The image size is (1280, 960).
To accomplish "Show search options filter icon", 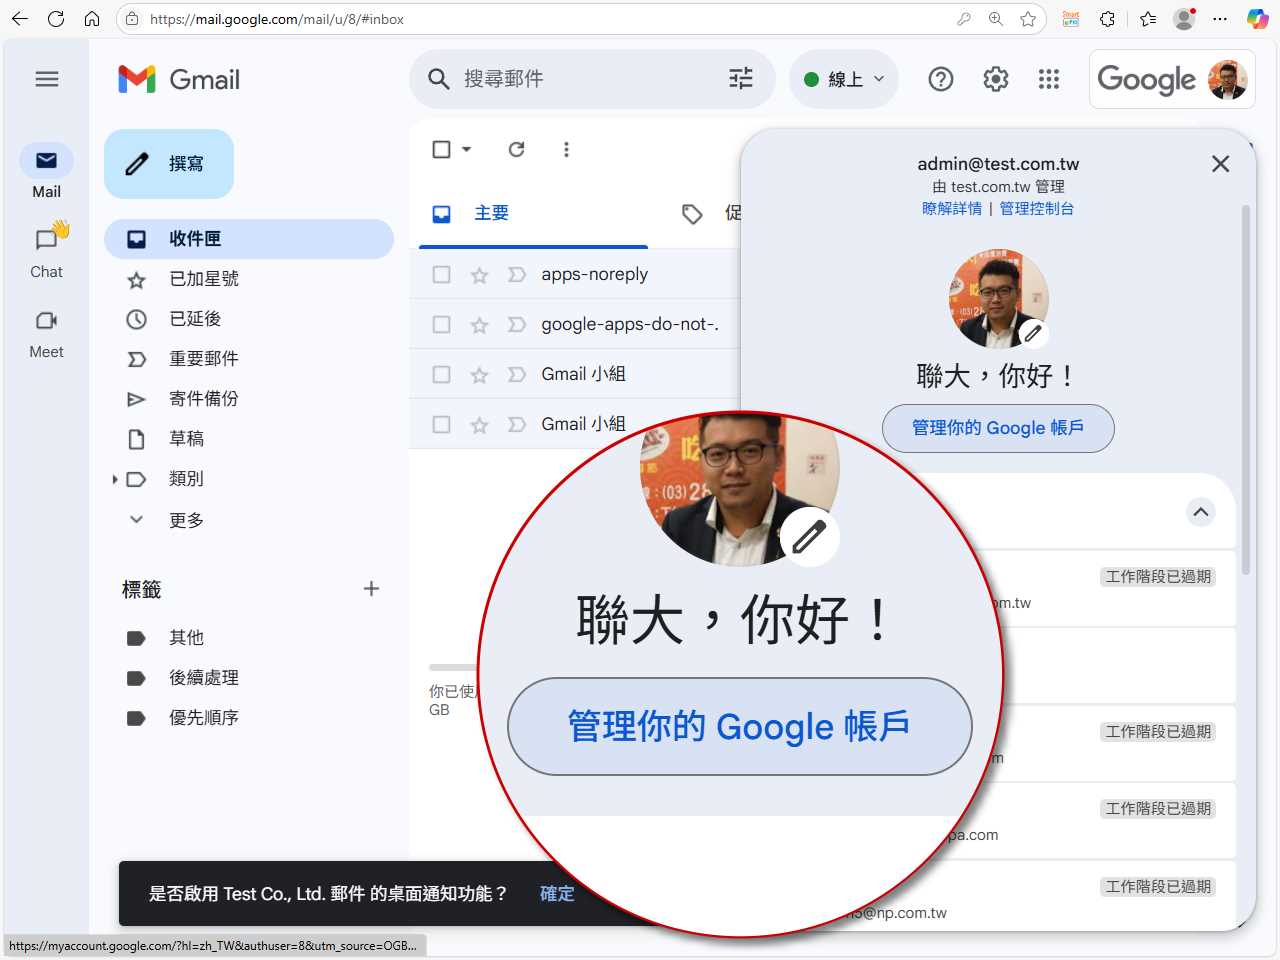I will pos(741,79).
